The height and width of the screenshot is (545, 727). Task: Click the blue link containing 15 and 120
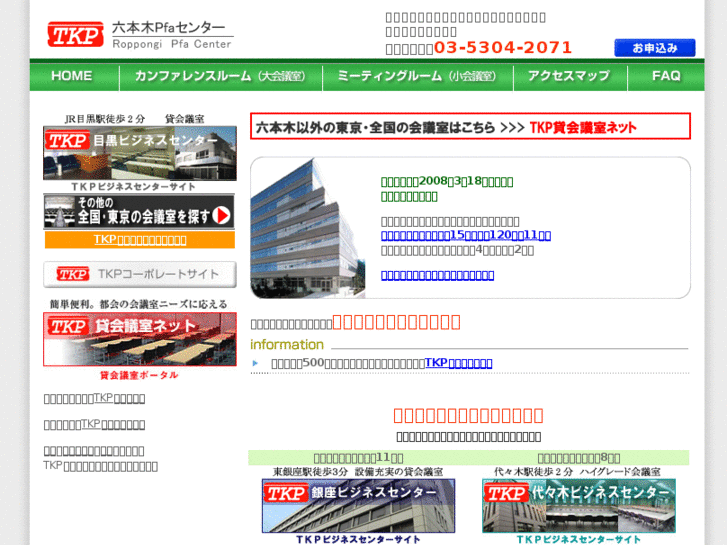(466, 235)
